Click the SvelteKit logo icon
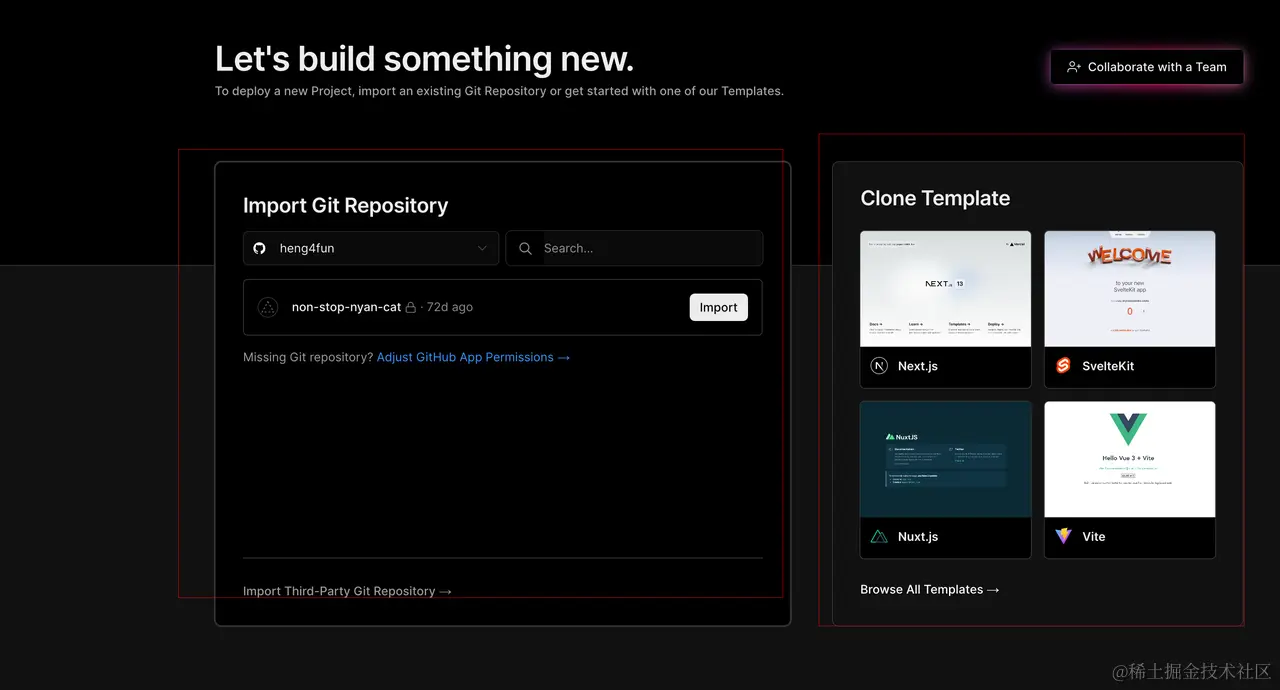This screenshot has height=690, width=1280. click(x=1063, y=366)
